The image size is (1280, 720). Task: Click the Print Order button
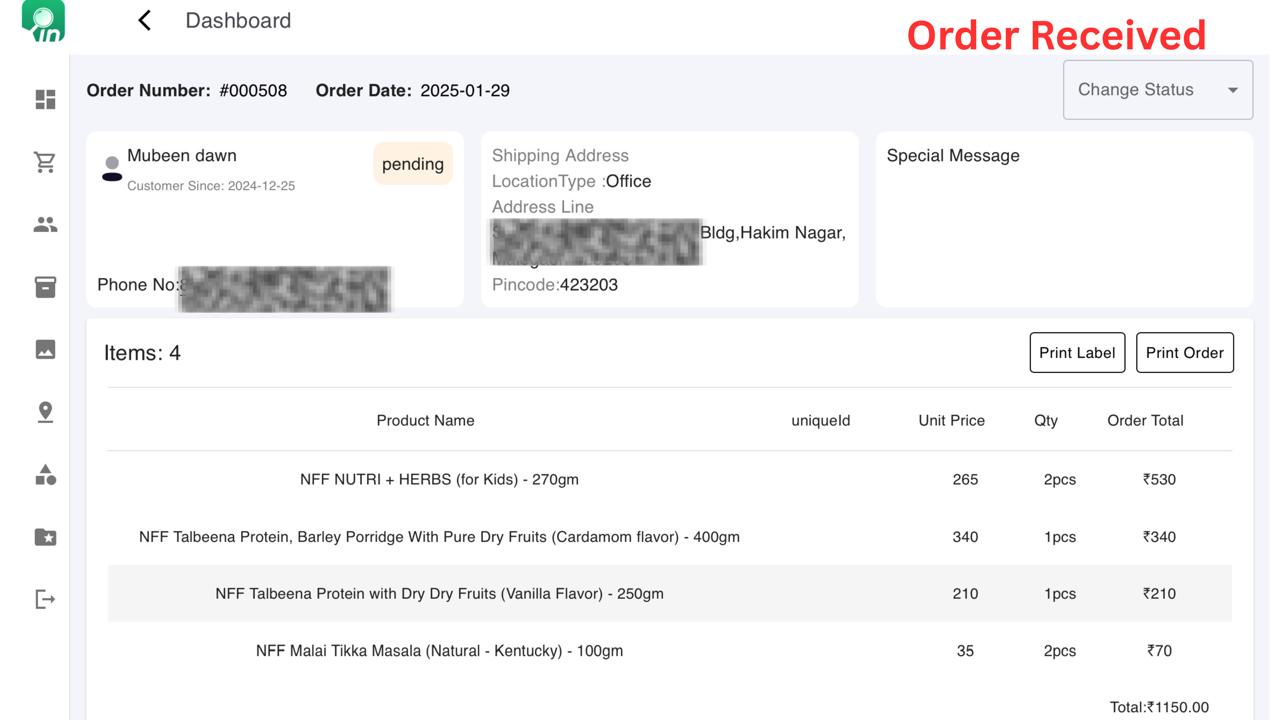[x=1184, y=353]
